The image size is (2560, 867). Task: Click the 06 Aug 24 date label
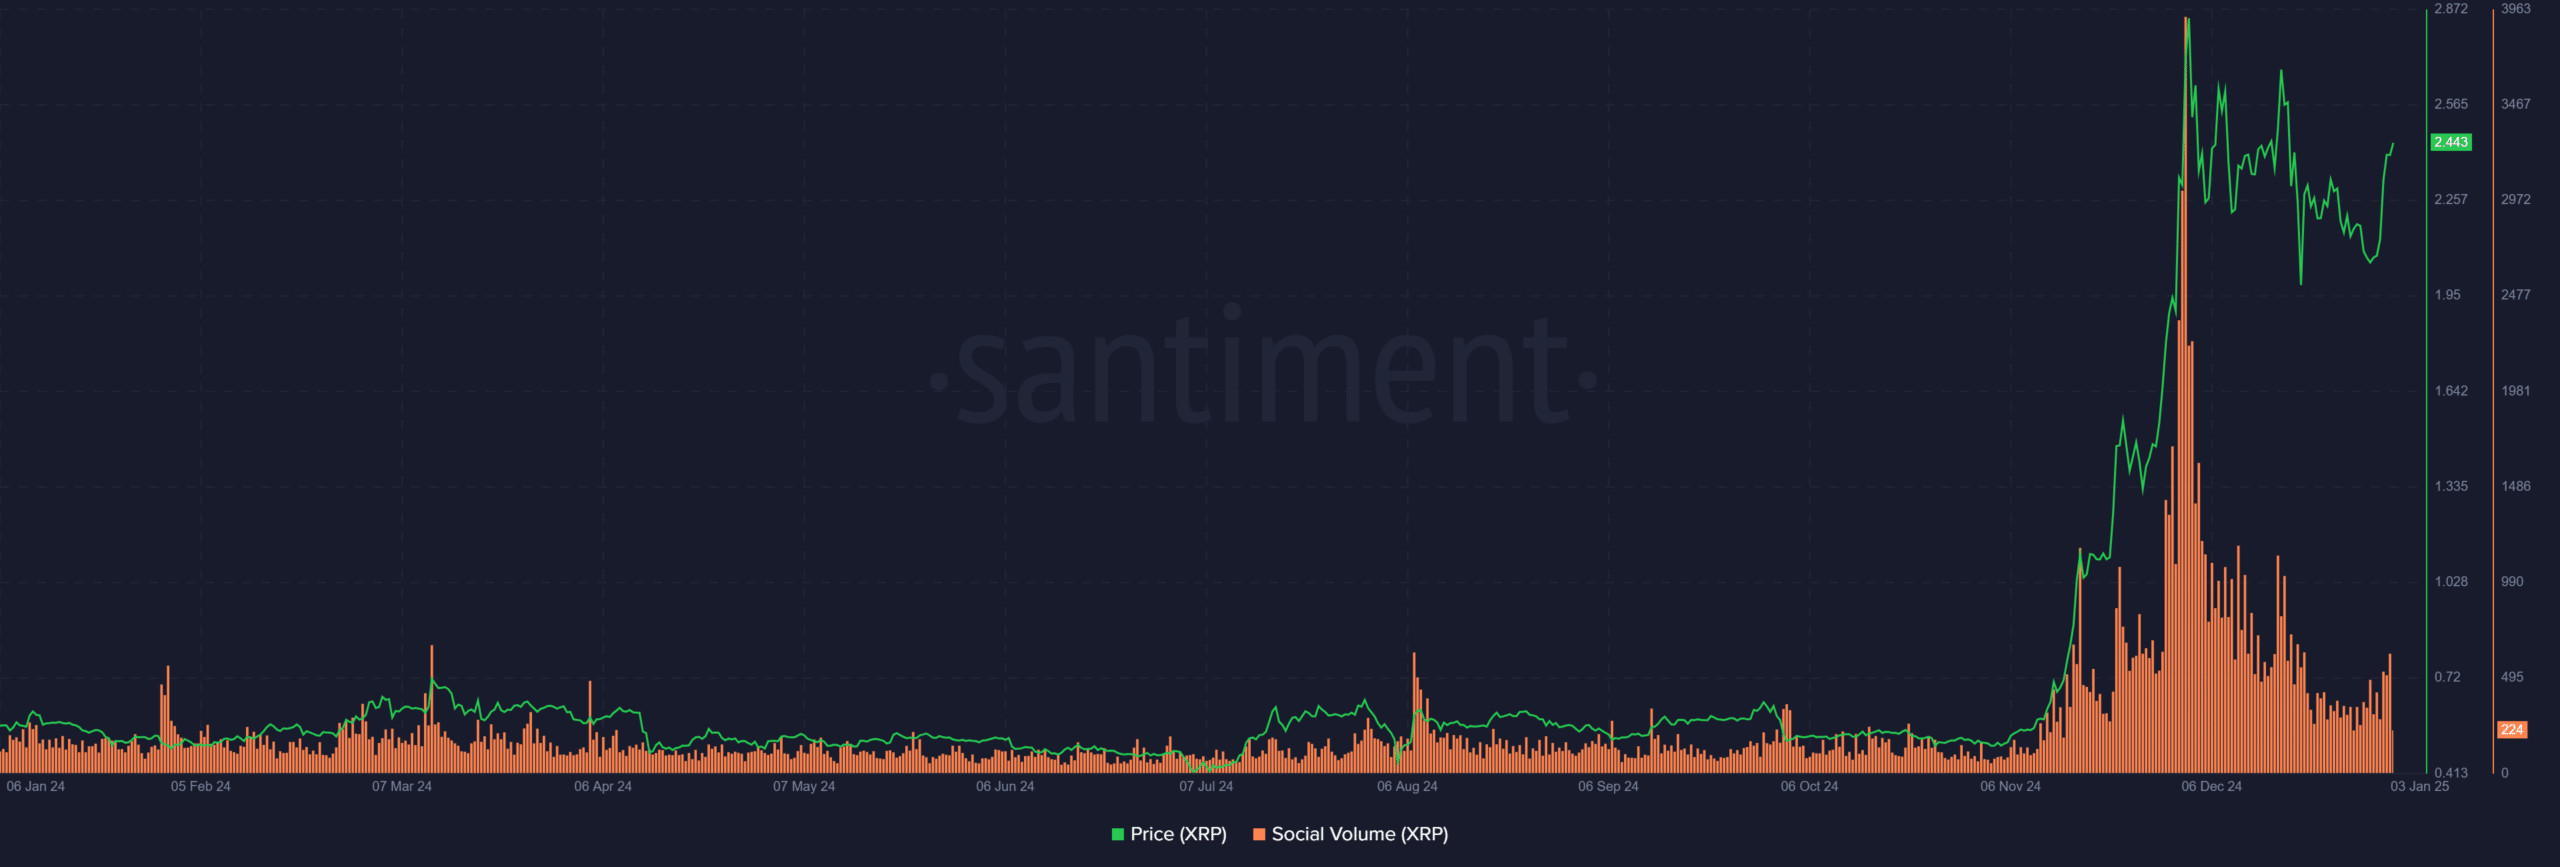1407,786
